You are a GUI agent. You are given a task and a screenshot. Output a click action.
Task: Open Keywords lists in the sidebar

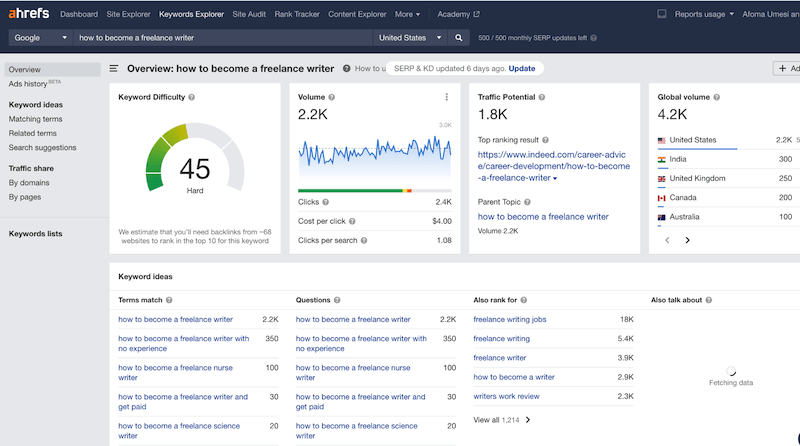point(35,234)
